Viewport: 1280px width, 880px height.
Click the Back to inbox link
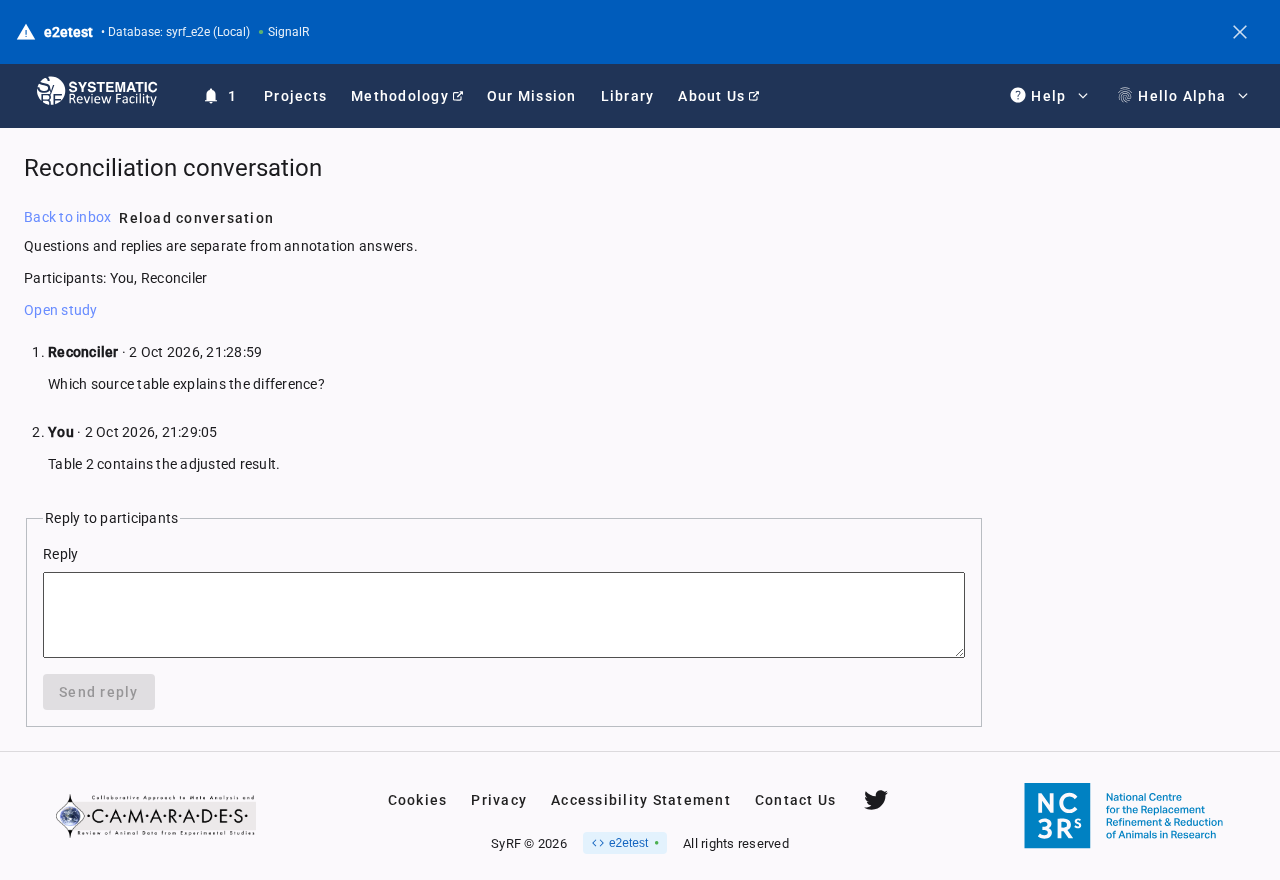pyautogui.click(x=67, y=217)
